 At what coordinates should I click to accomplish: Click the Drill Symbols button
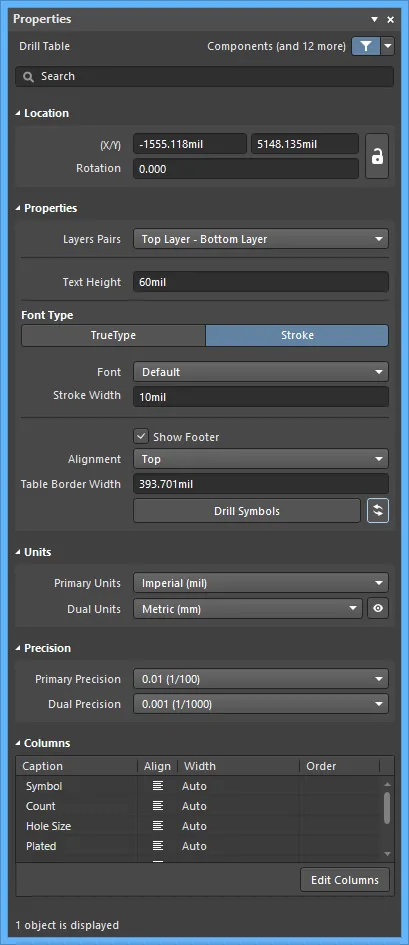247,511
